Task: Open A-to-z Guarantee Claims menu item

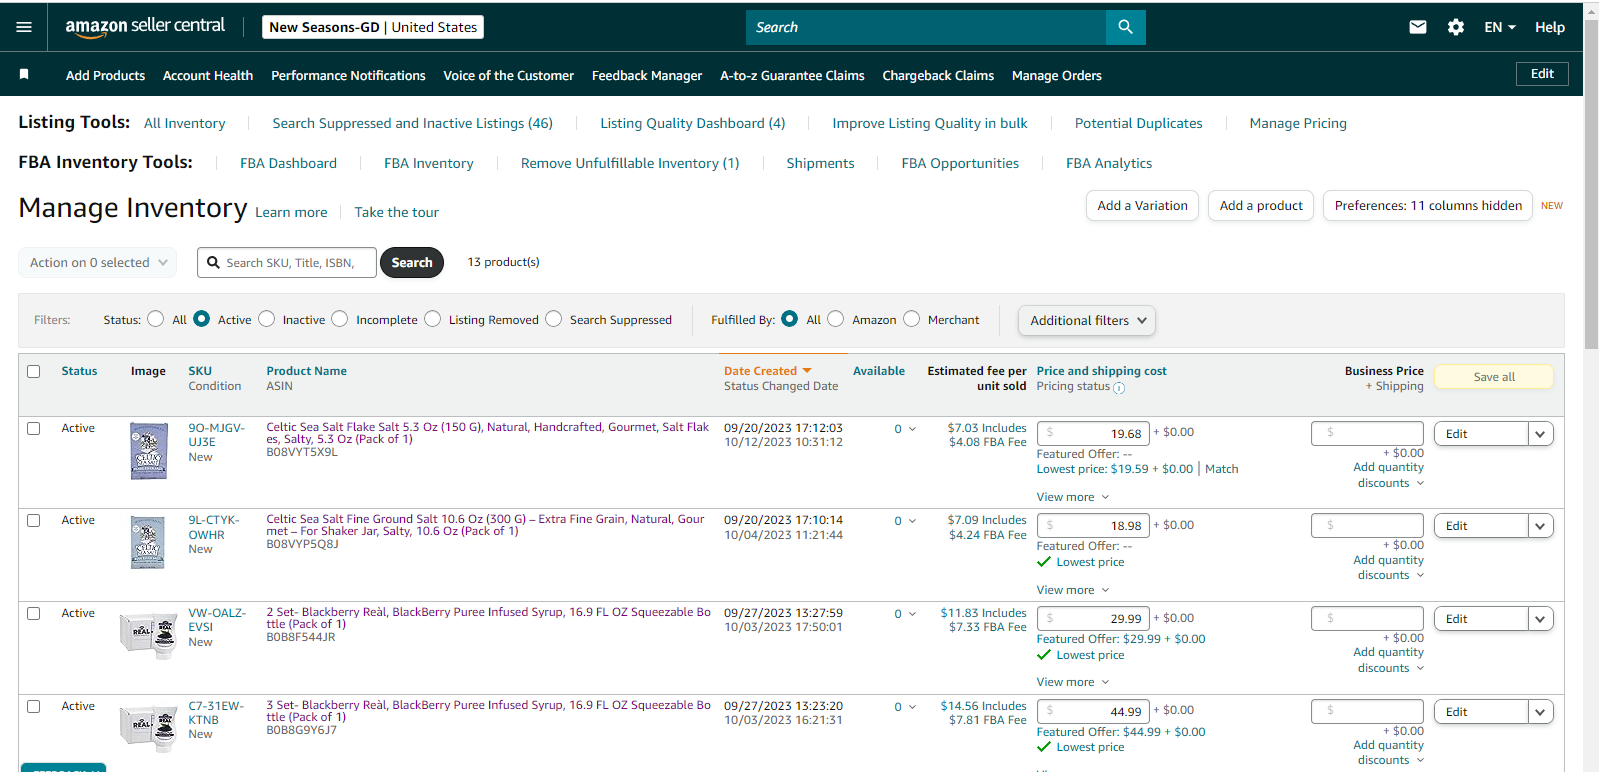Action: [792, 75]
